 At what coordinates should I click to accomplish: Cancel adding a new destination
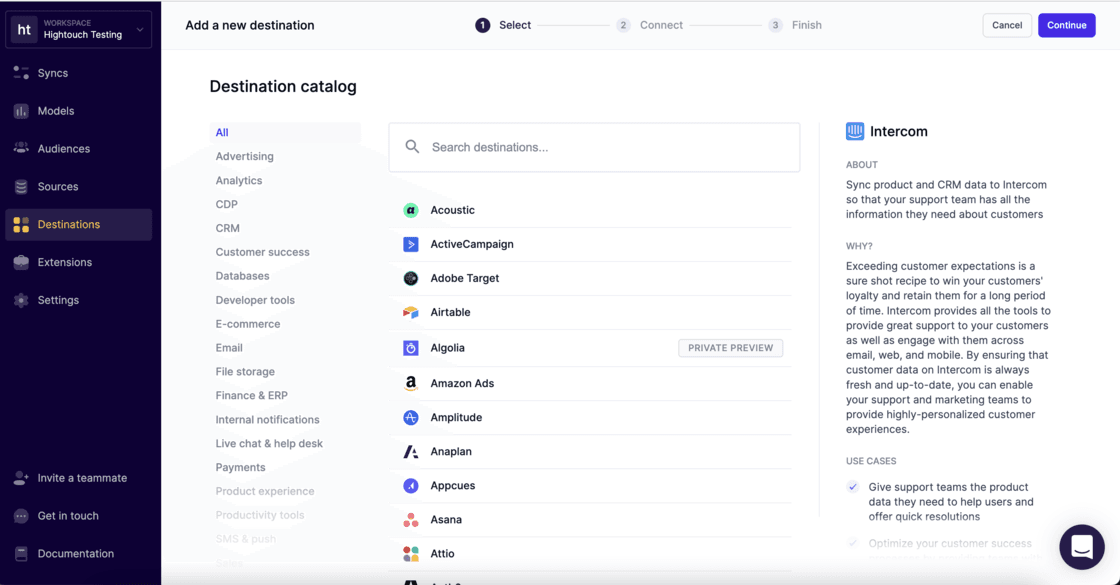click(x=1007, y=25)
